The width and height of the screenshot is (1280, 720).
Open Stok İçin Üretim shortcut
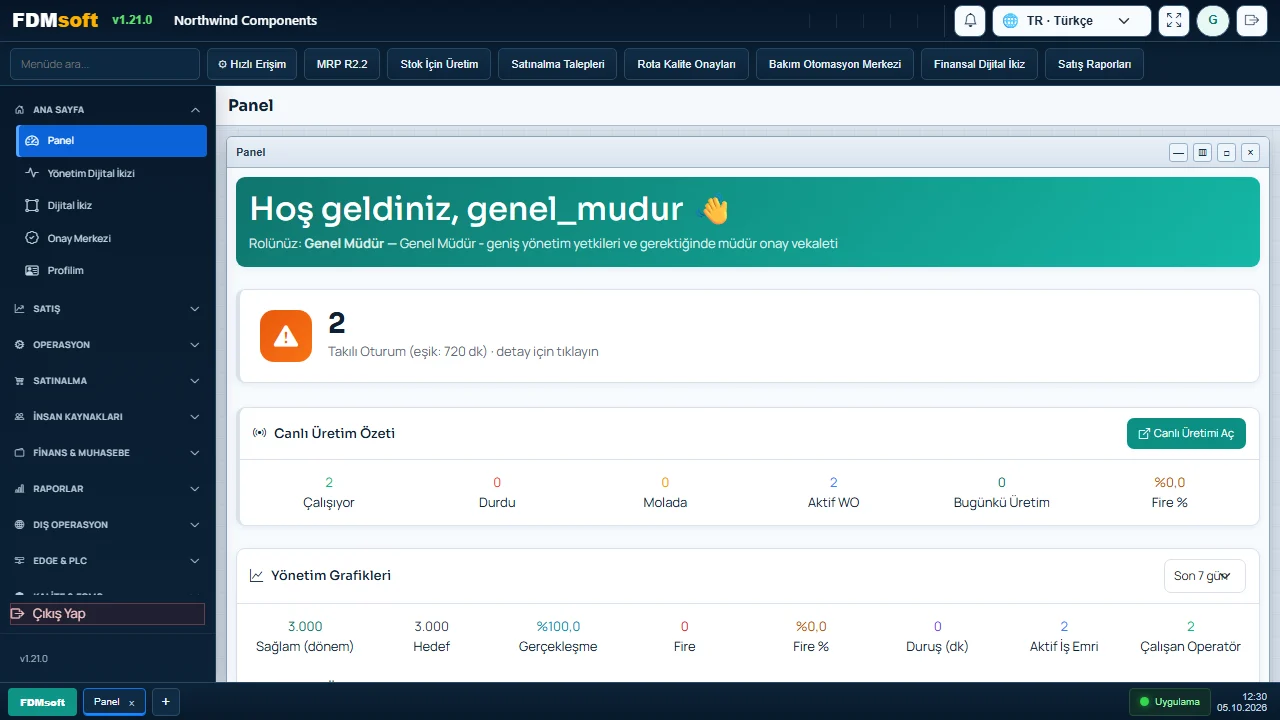click(x=439, y=64)
